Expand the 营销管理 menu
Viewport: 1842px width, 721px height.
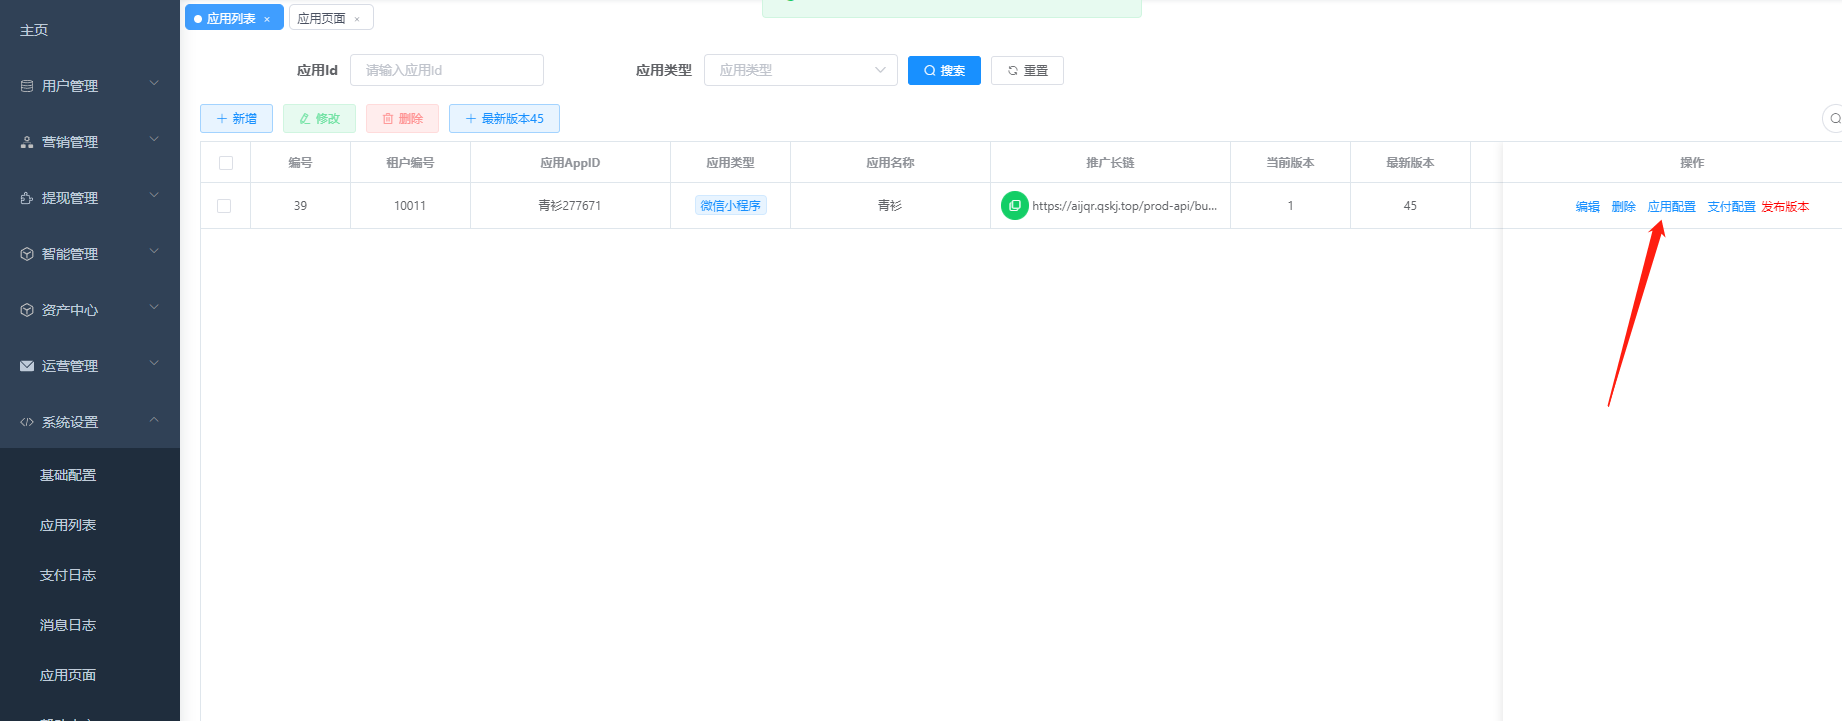[154, 140]
